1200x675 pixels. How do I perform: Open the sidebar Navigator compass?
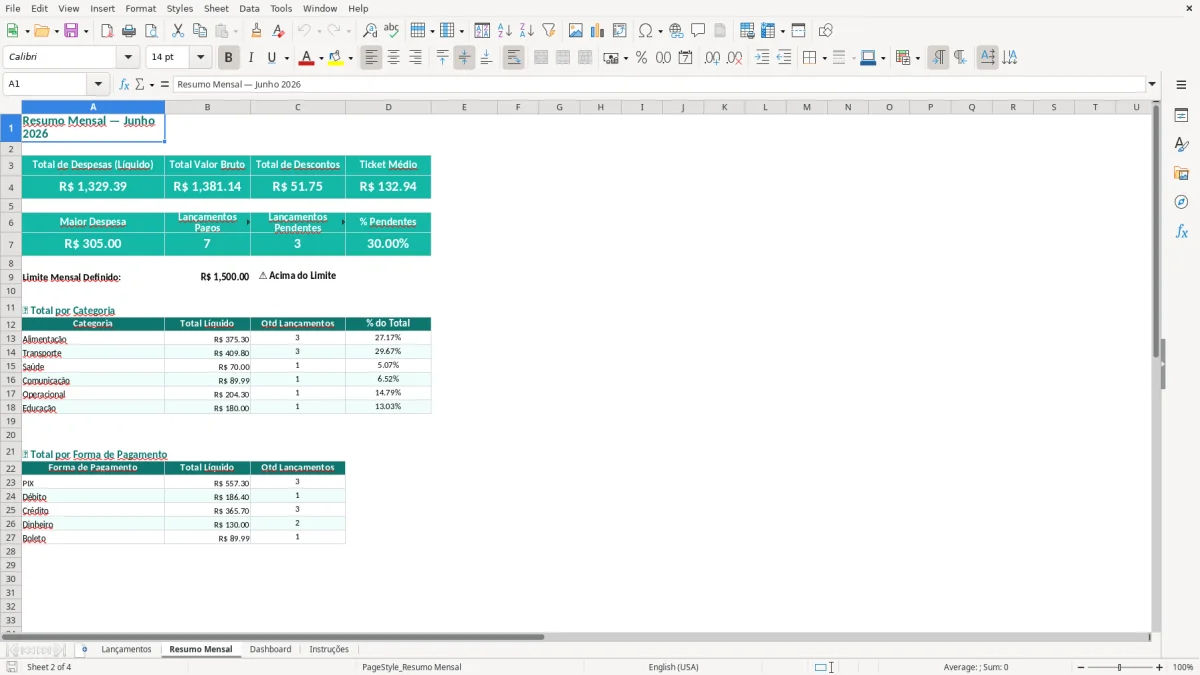(1181, 202)
